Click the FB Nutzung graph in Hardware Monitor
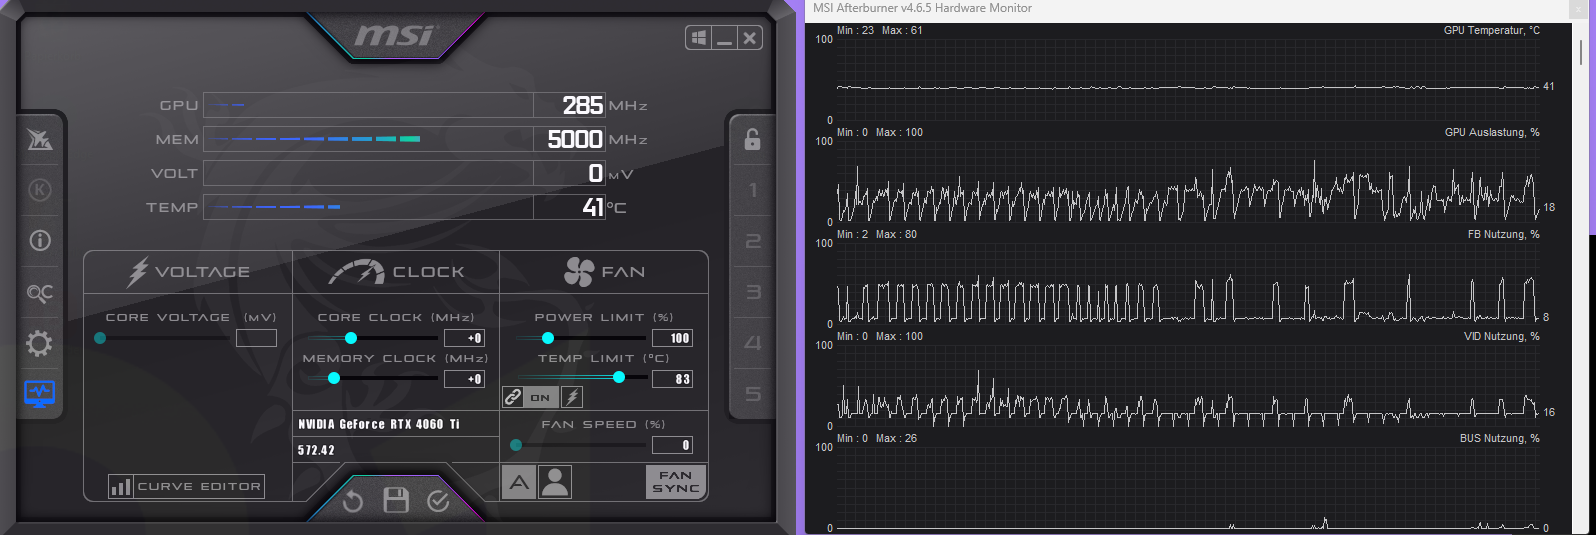 [1188, 283]
